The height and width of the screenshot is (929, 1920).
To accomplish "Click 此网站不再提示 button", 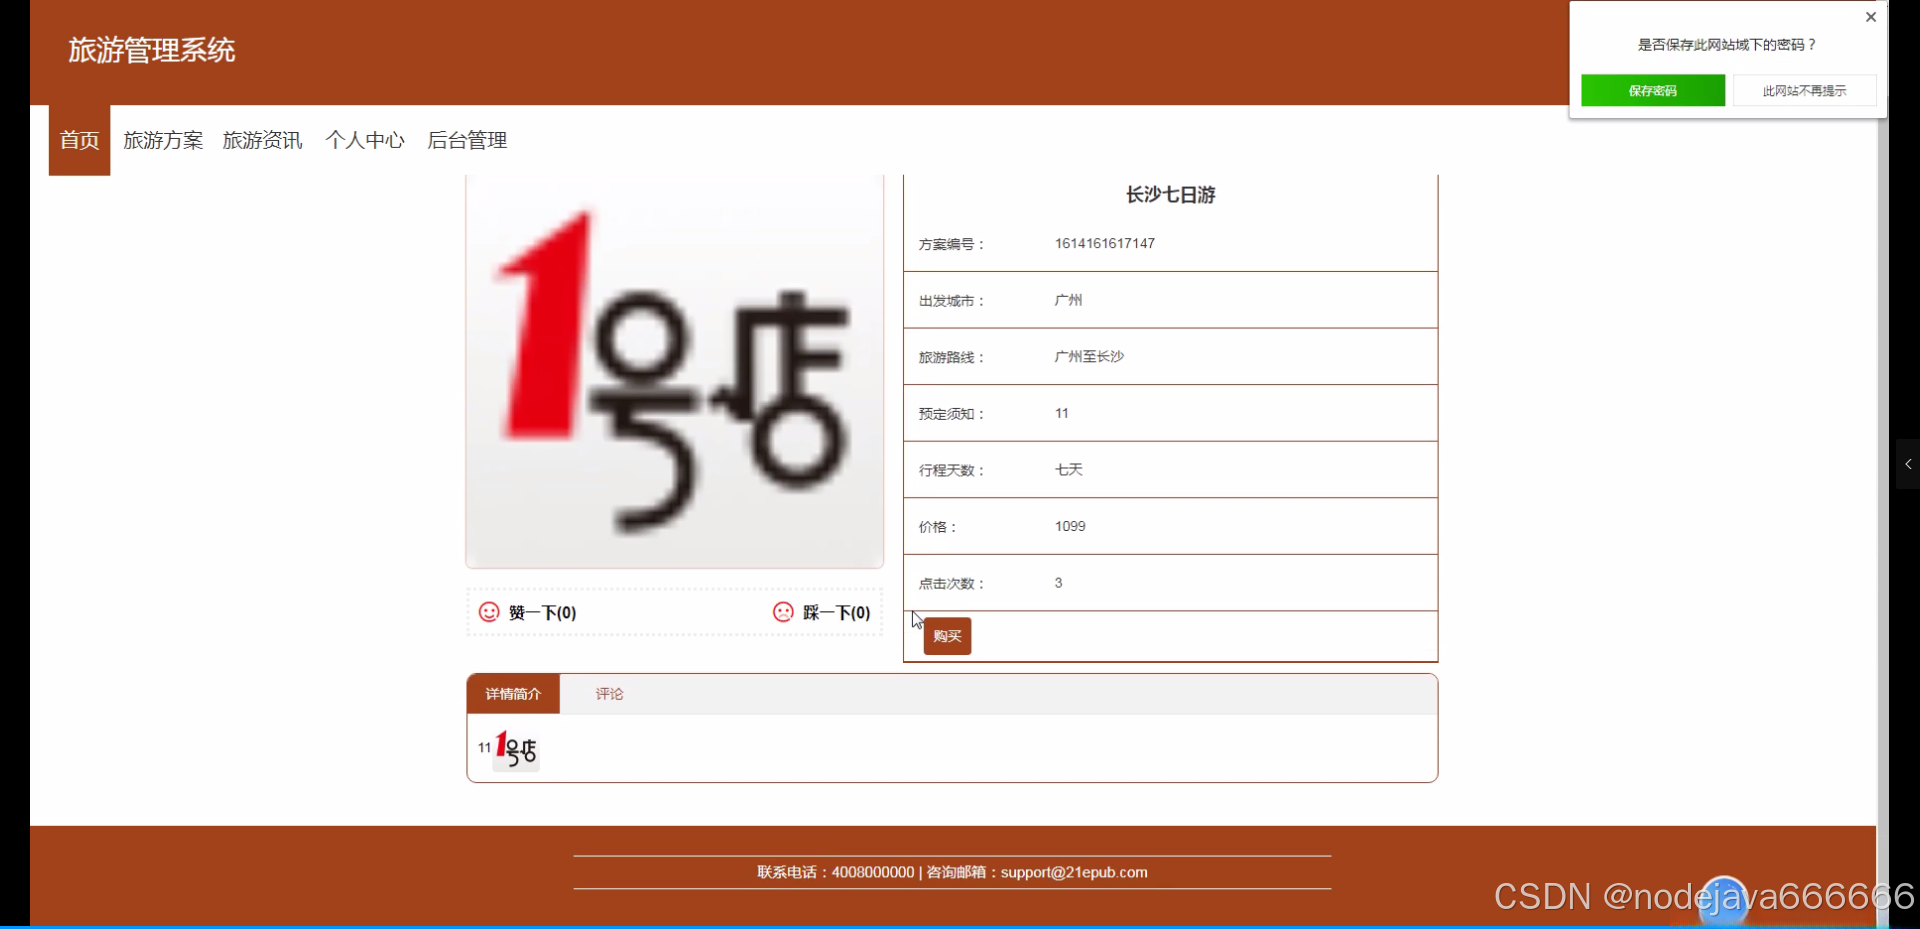I will pyautogui.click(x=1804, y=91).
